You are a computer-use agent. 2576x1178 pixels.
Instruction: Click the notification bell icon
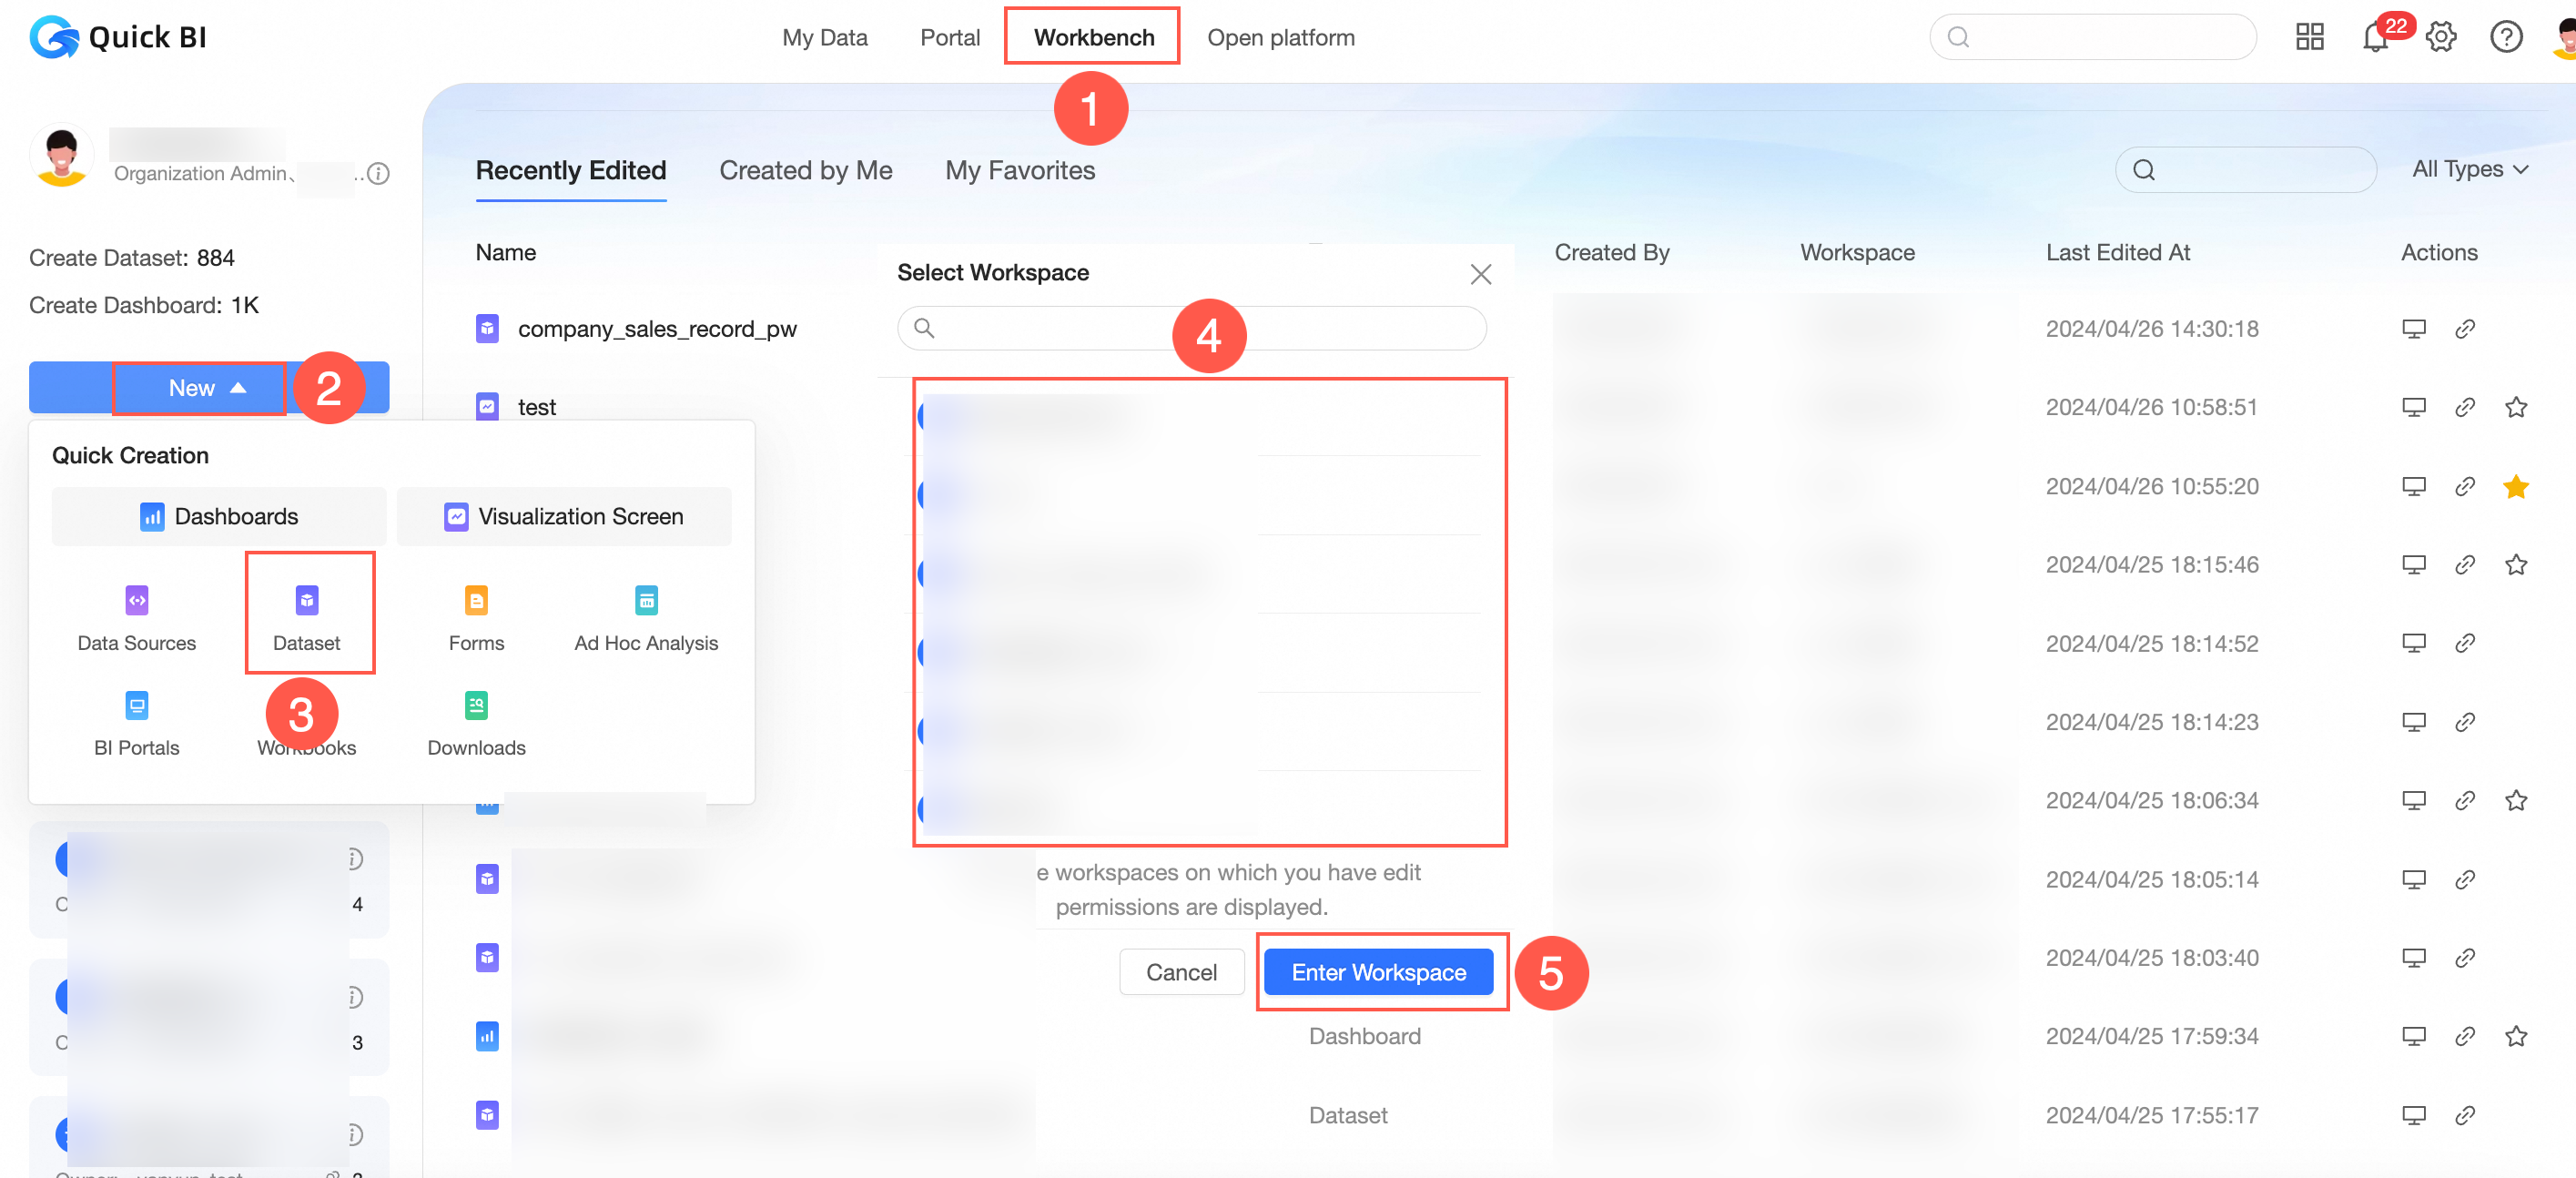point(2374,38)
